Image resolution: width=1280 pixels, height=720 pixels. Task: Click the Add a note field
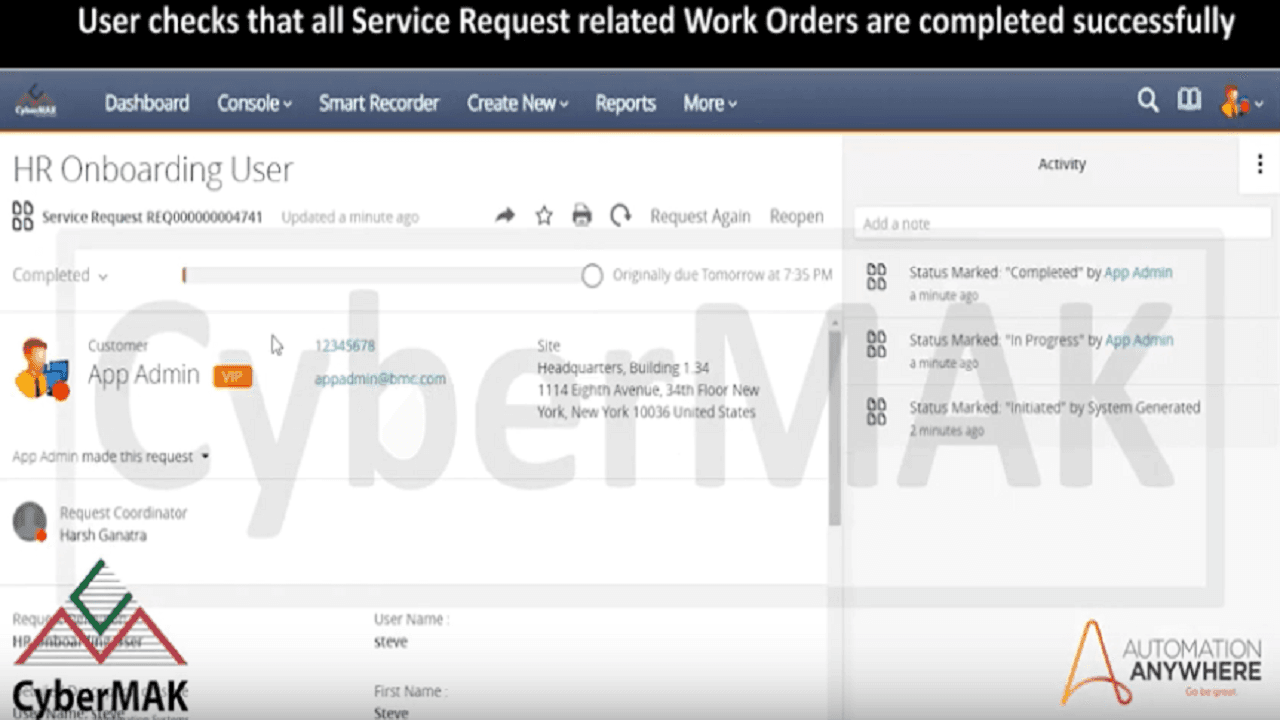1062,223
